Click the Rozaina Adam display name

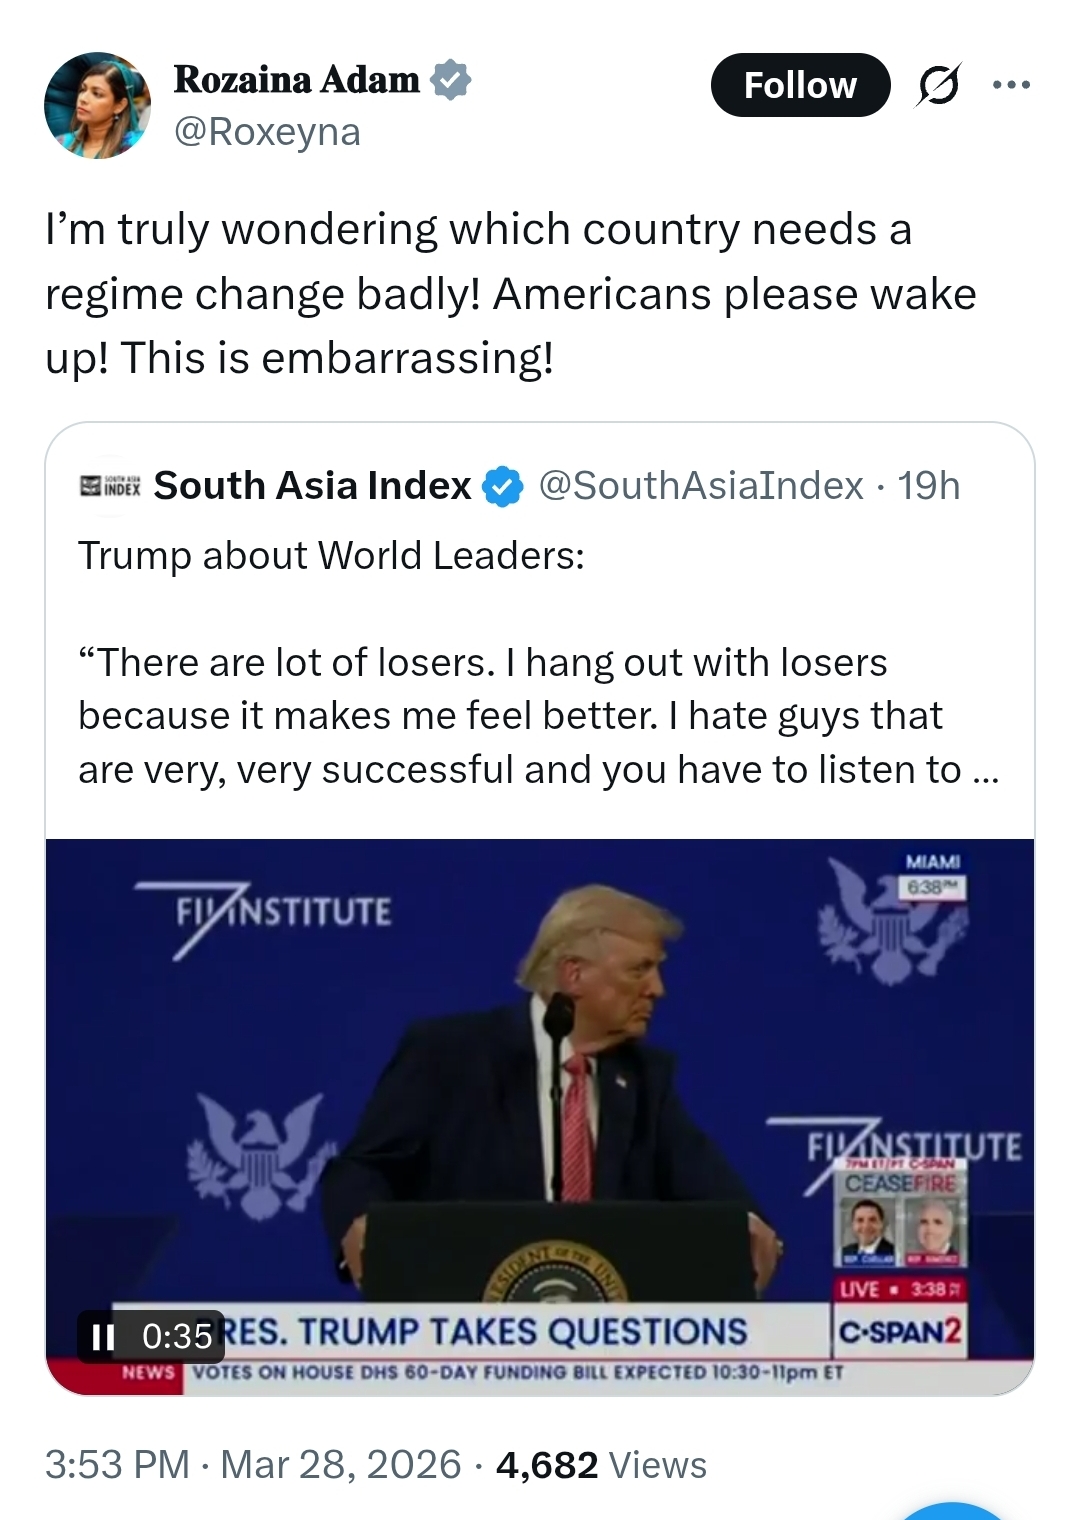click(x=296, y=80)
